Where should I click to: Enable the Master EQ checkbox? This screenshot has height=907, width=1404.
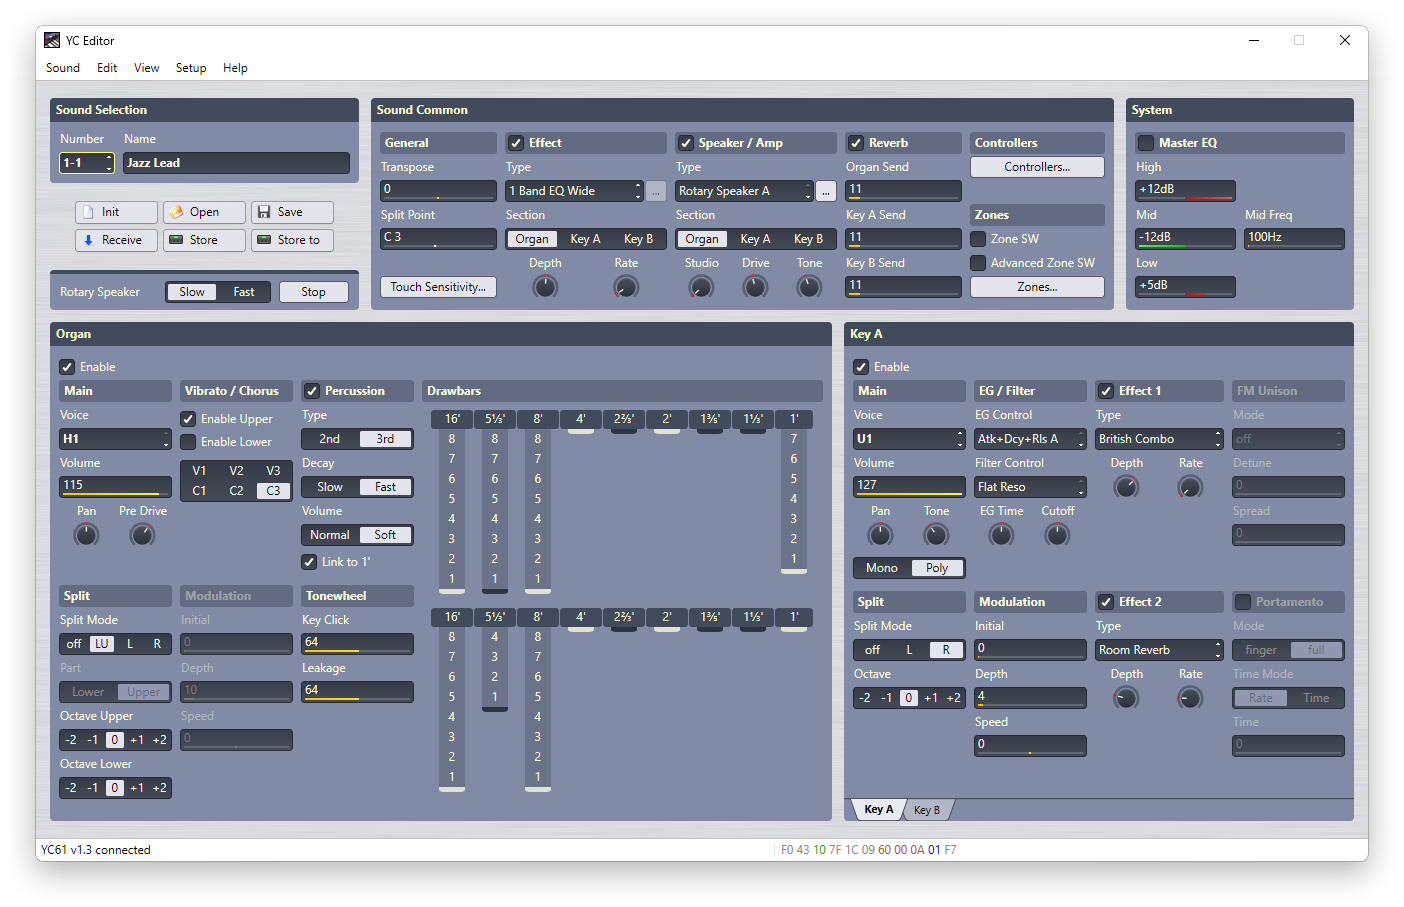point(1146,143)
